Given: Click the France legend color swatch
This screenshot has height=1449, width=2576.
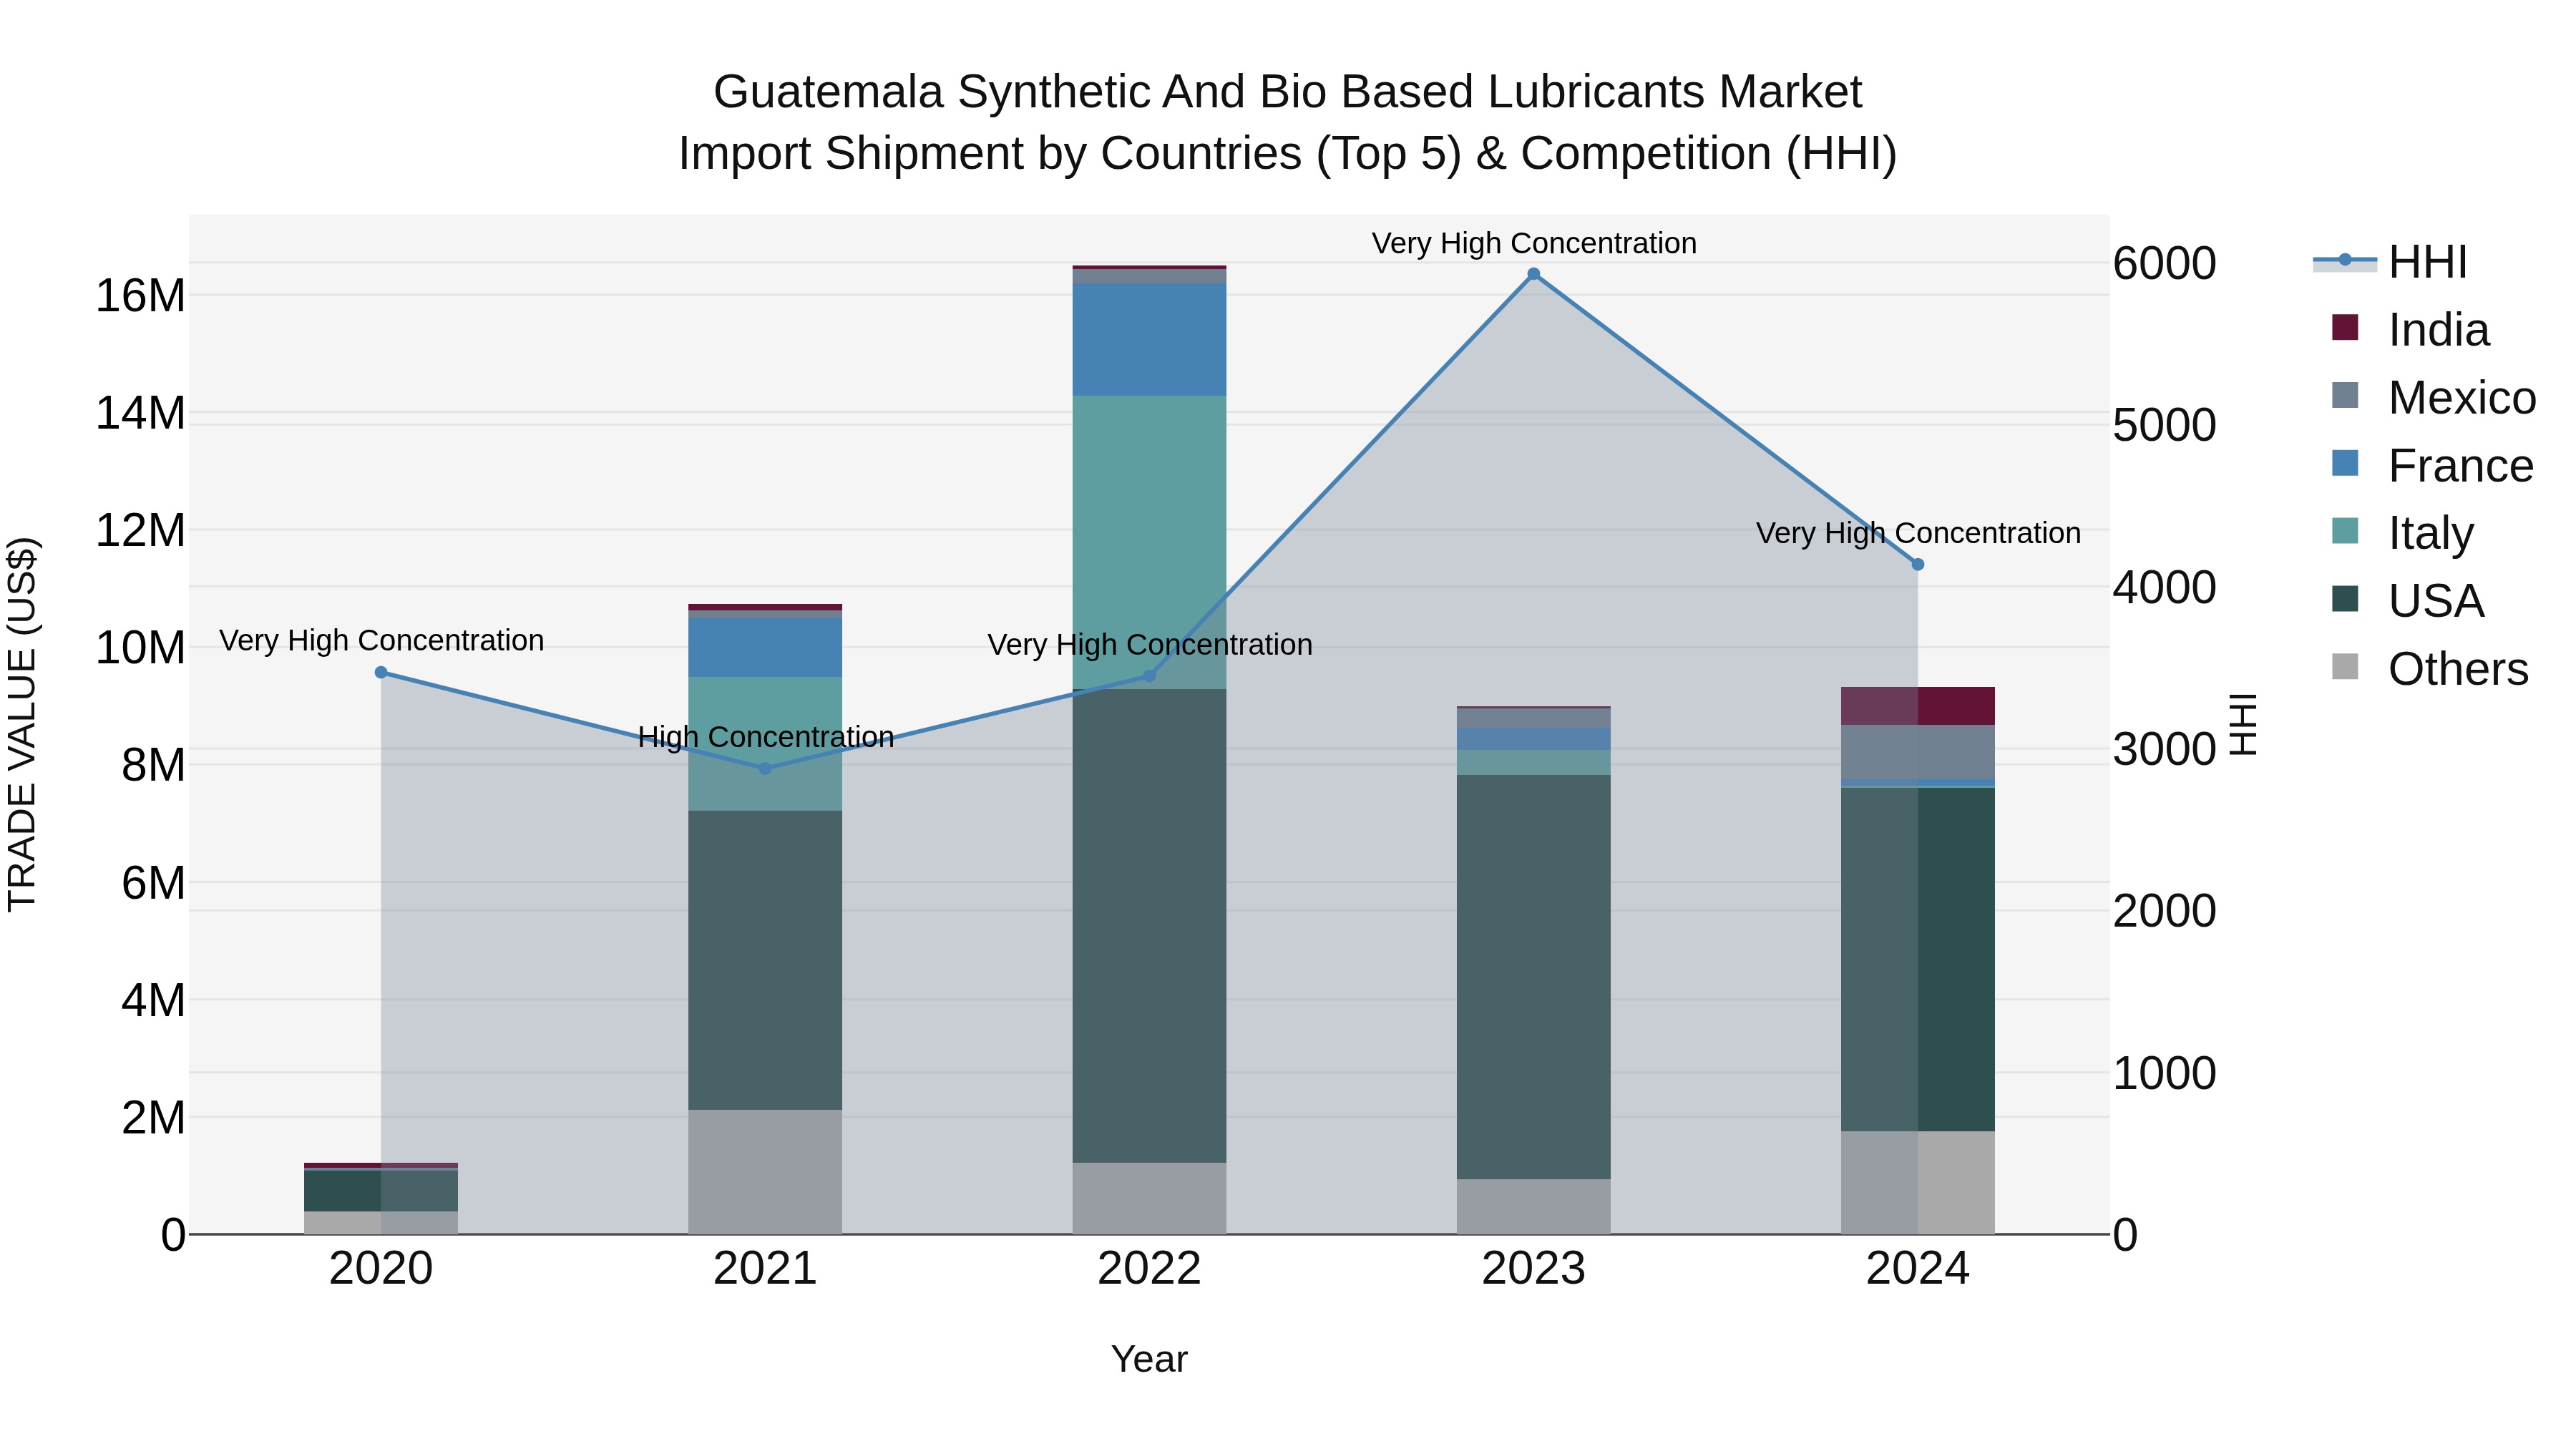Looking at the screenshot, I should 2345,463.
